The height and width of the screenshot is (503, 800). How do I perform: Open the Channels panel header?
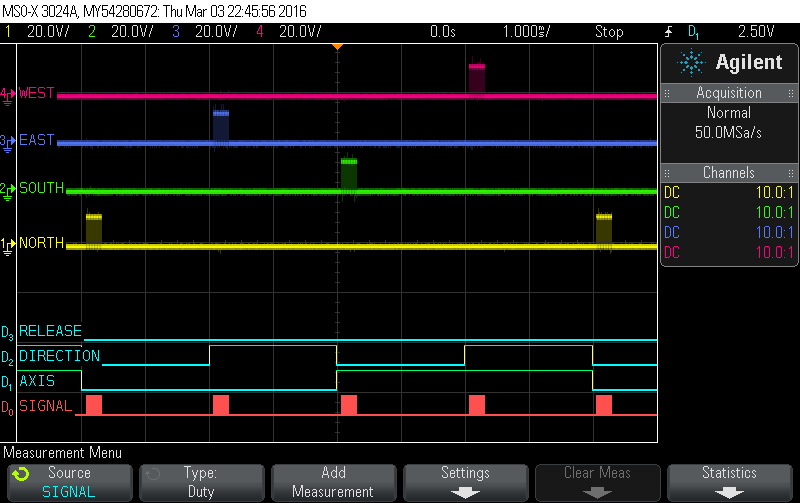[x=728, y=173]
